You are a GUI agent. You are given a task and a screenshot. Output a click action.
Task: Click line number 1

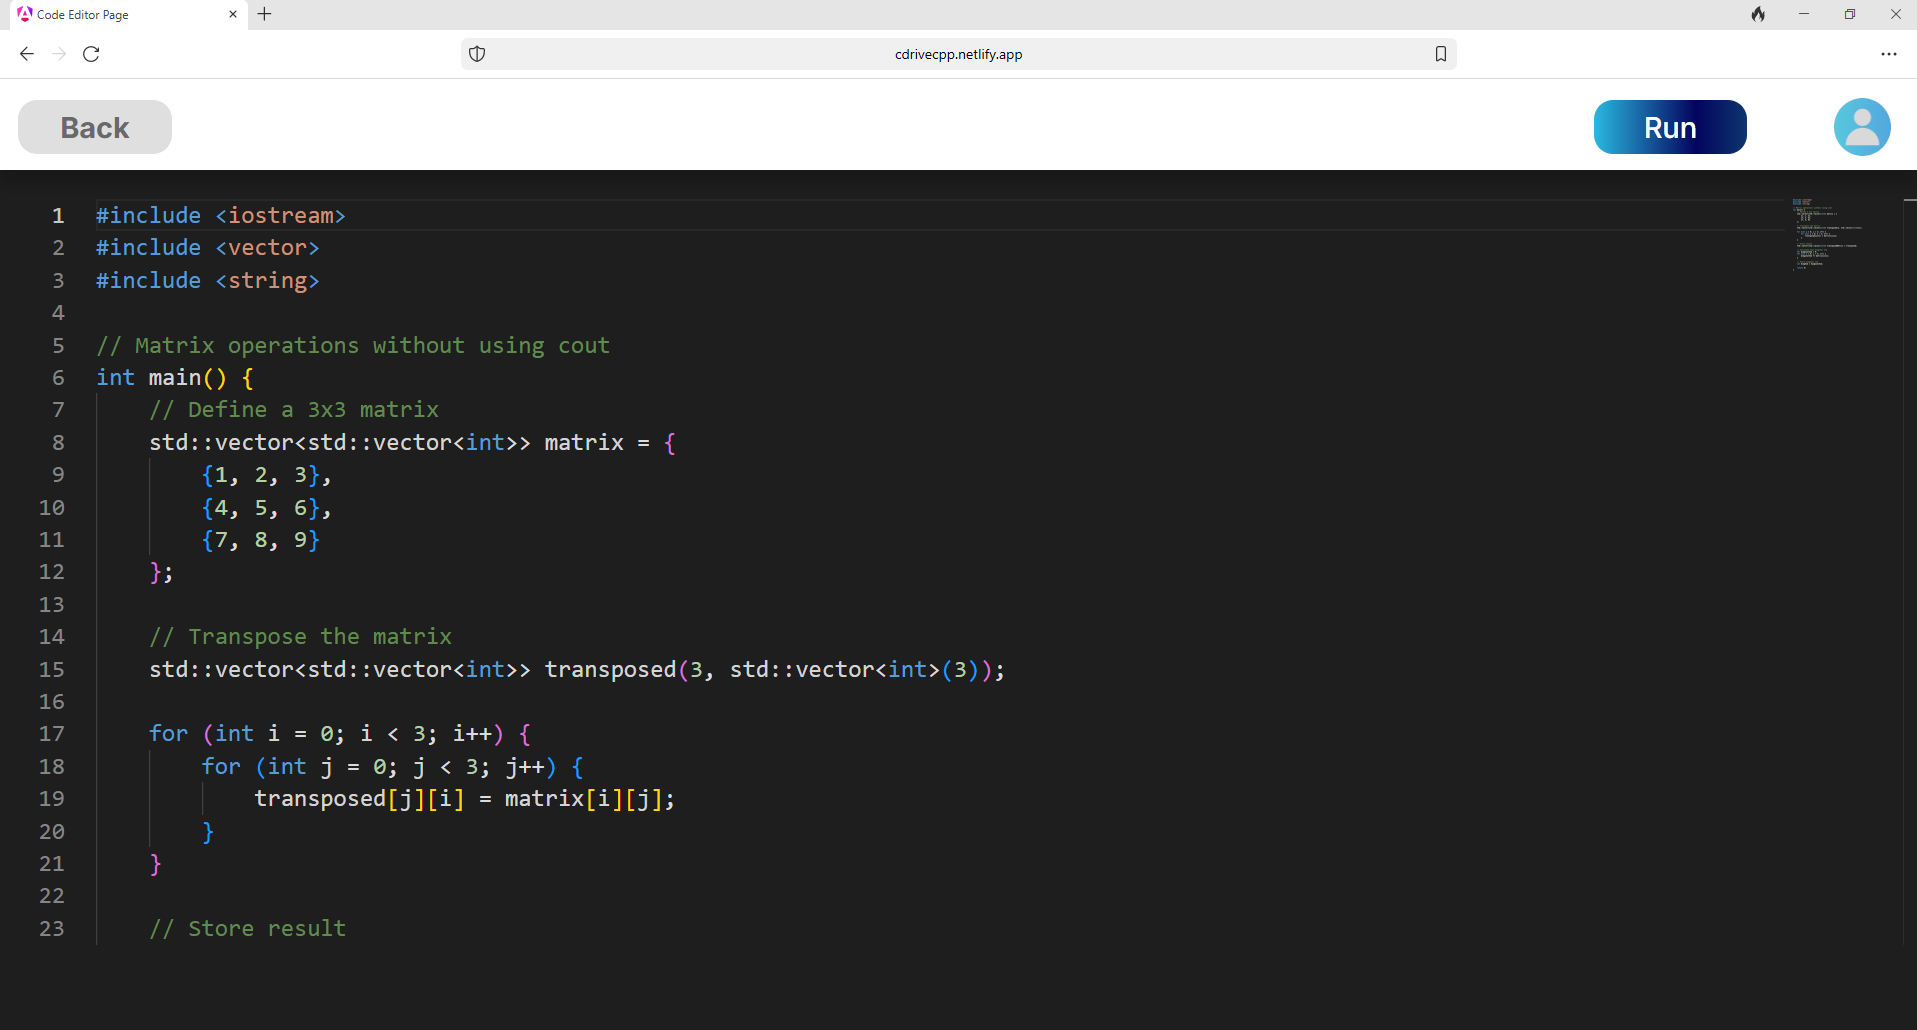pyautogui.click(x=58, y=215)
